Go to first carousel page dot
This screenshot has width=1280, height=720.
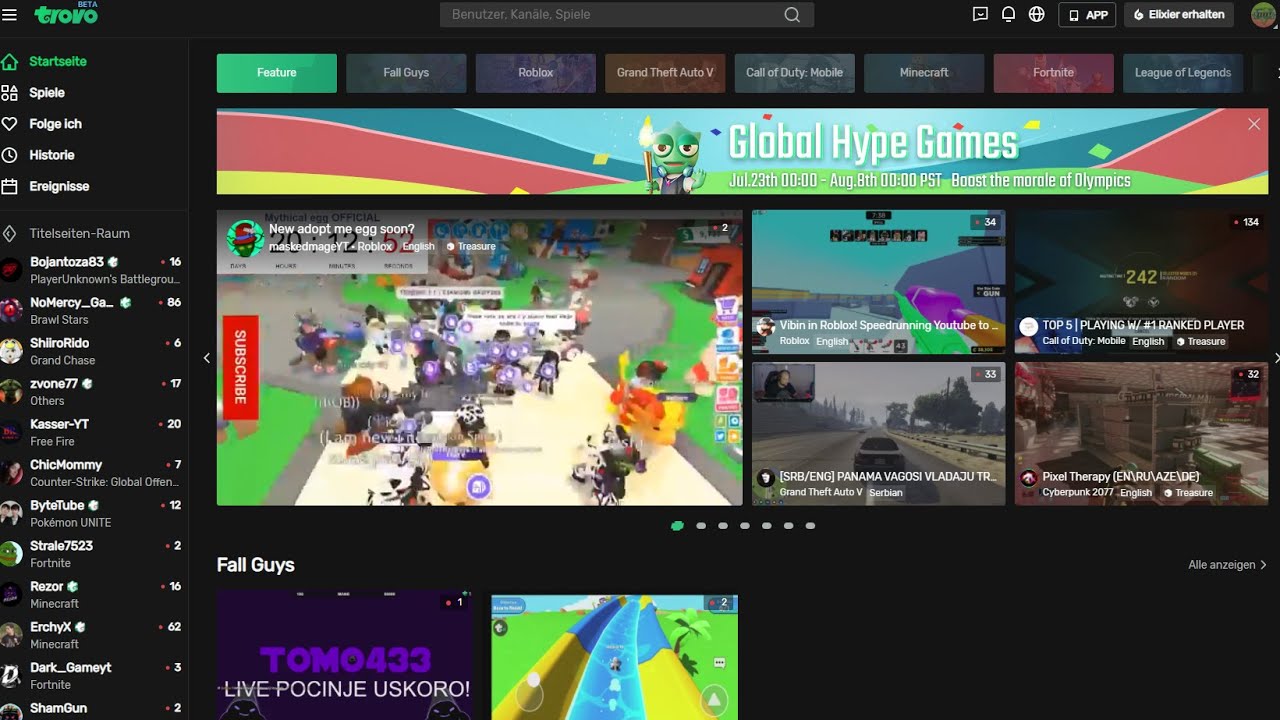pyautogui.click(x=678, y=525)
